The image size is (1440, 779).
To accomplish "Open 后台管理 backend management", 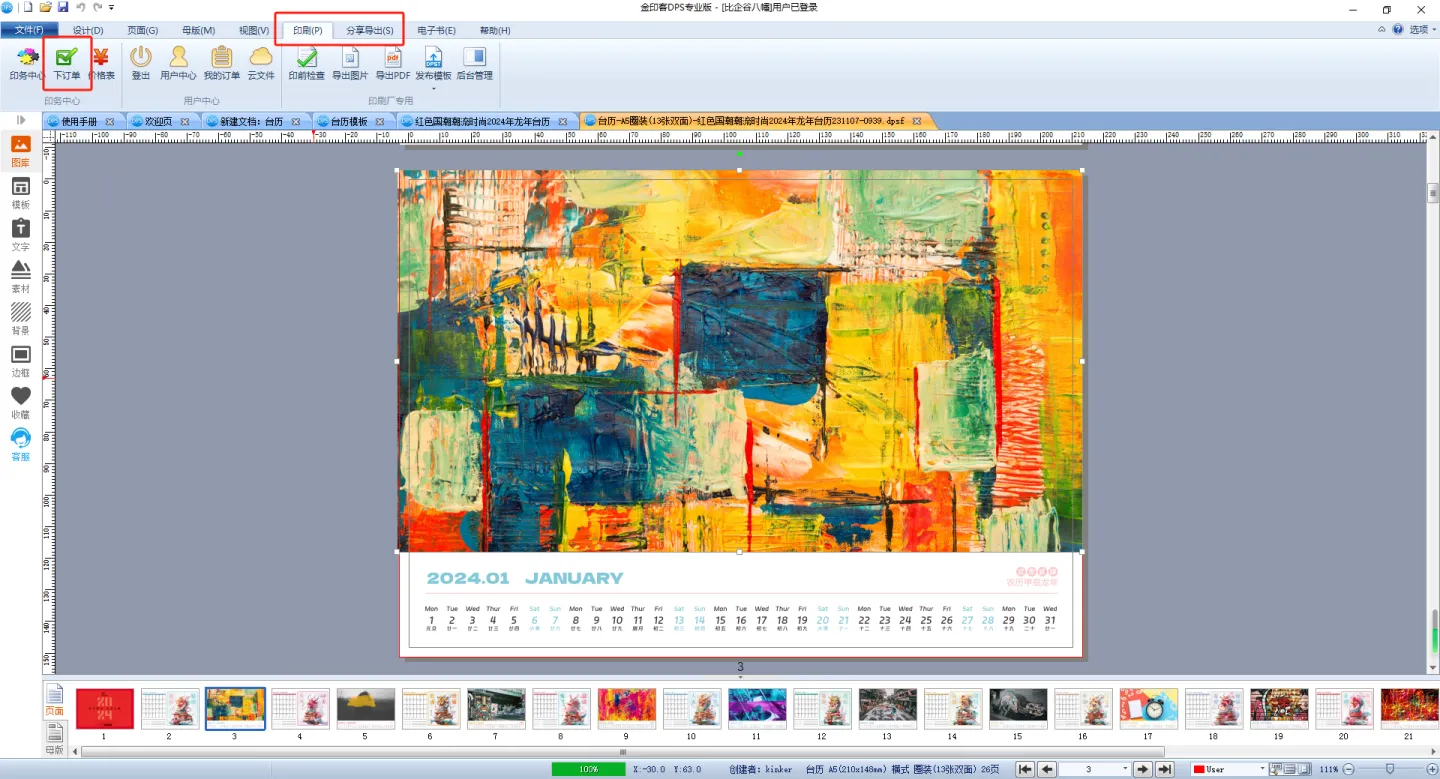I will click(475, 62).
